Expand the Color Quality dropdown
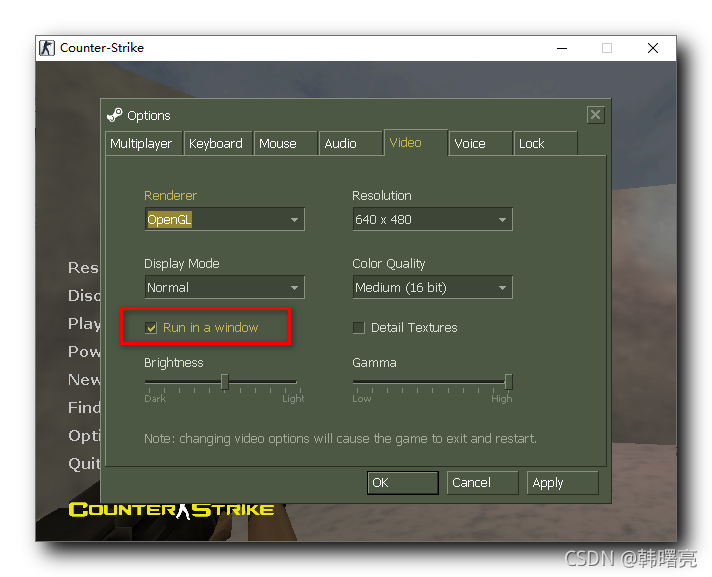The width and height of the screenshot is (712, 577). pos(433,287)
